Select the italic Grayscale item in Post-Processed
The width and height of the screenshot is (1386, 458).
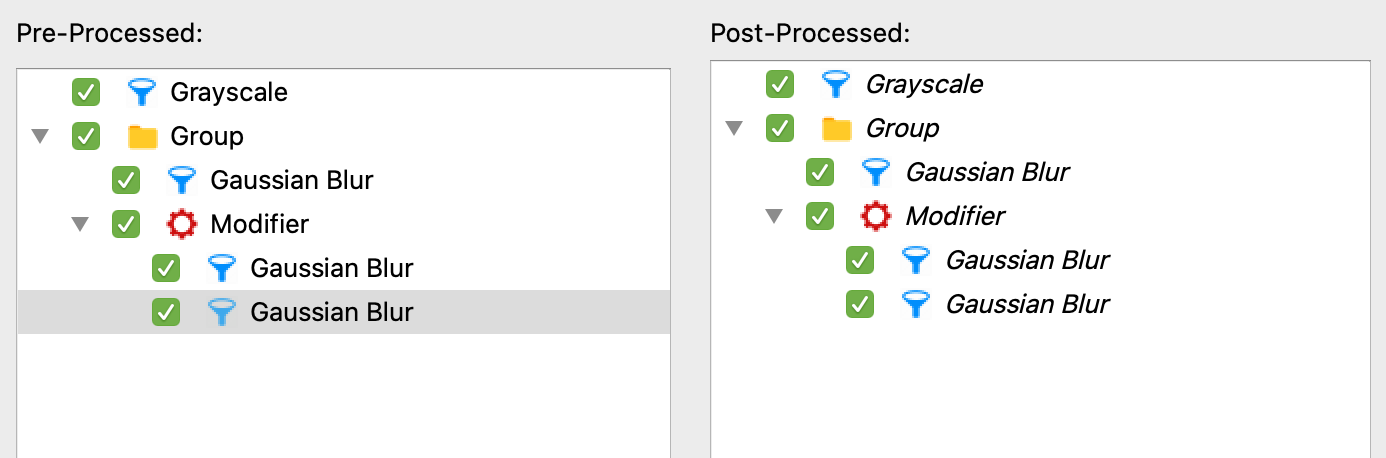pos(924,84)
